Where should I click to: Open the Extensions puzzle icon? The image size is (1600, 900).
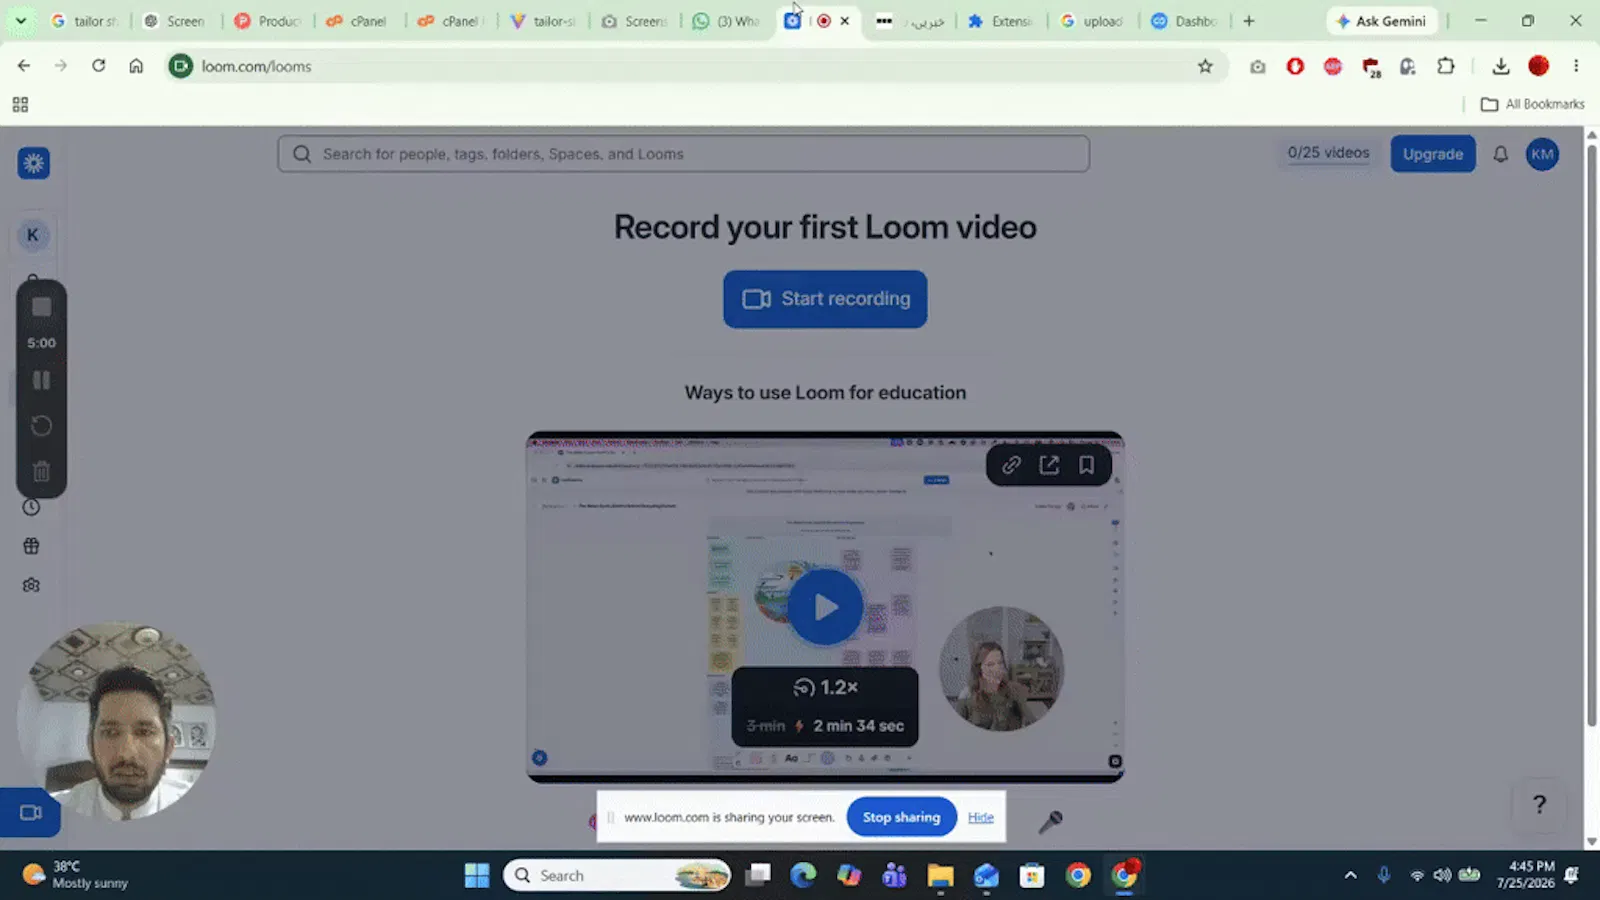[x=1445, y=66]
